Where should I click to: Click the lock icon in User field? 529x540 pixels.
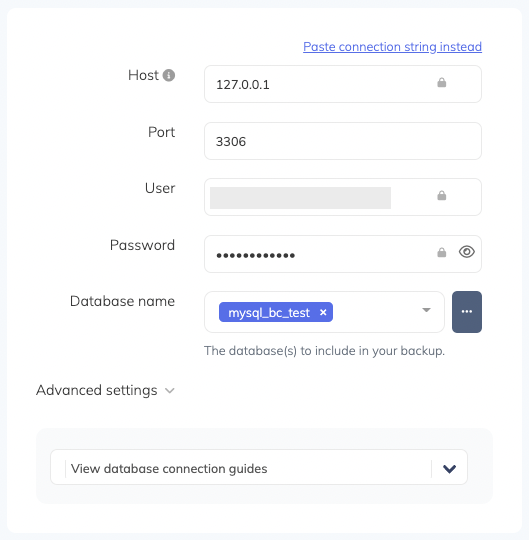442,196
